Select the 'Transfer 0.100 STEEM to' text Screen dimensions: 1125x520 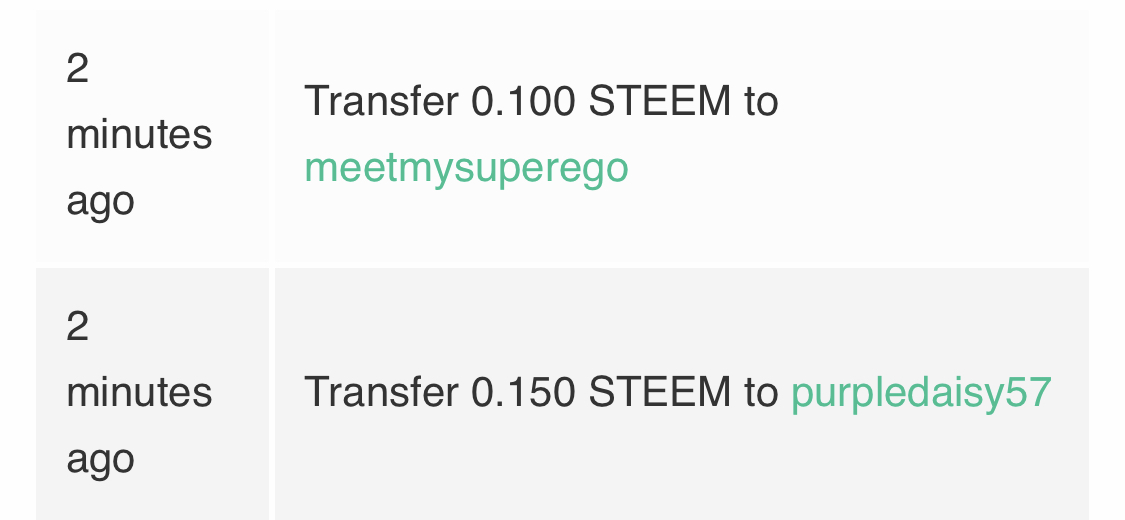click(x=542, y=101)
